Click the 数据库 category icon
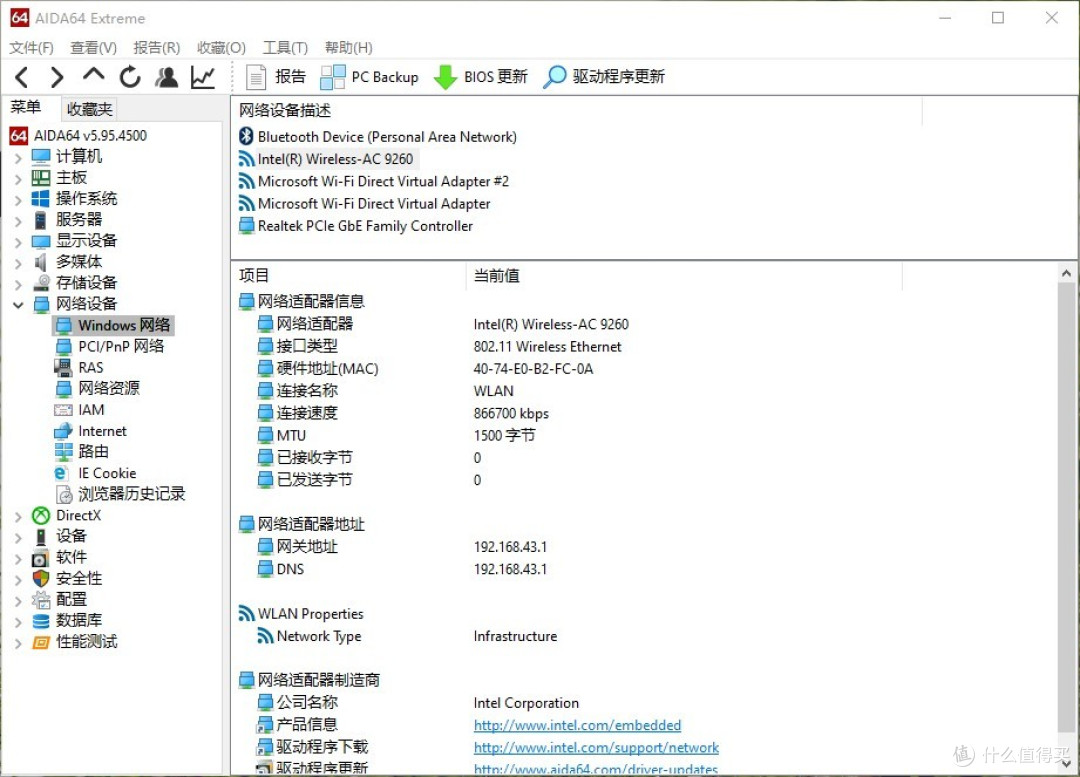 click(41, 621)
